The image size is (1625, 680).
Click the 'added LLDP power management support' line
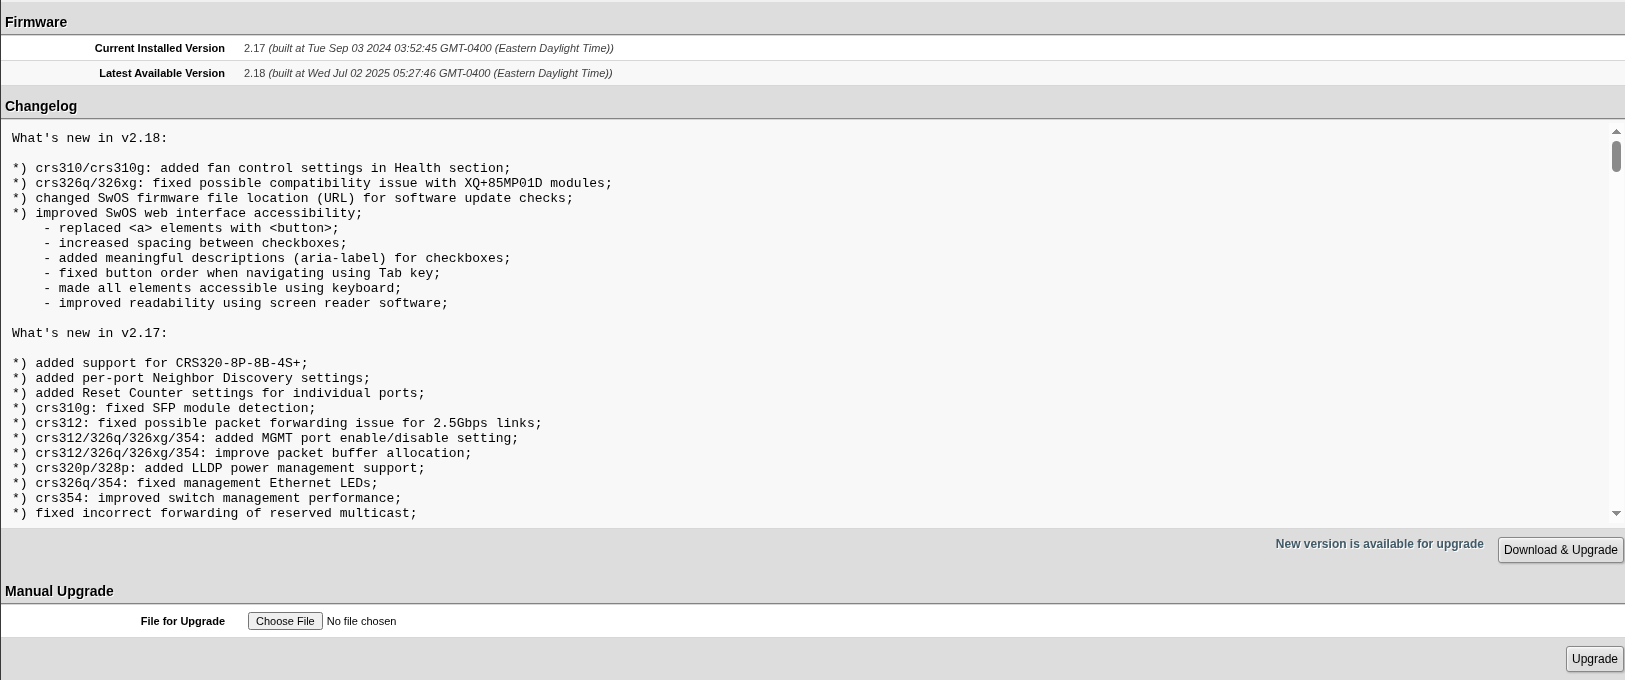(219, 468)
